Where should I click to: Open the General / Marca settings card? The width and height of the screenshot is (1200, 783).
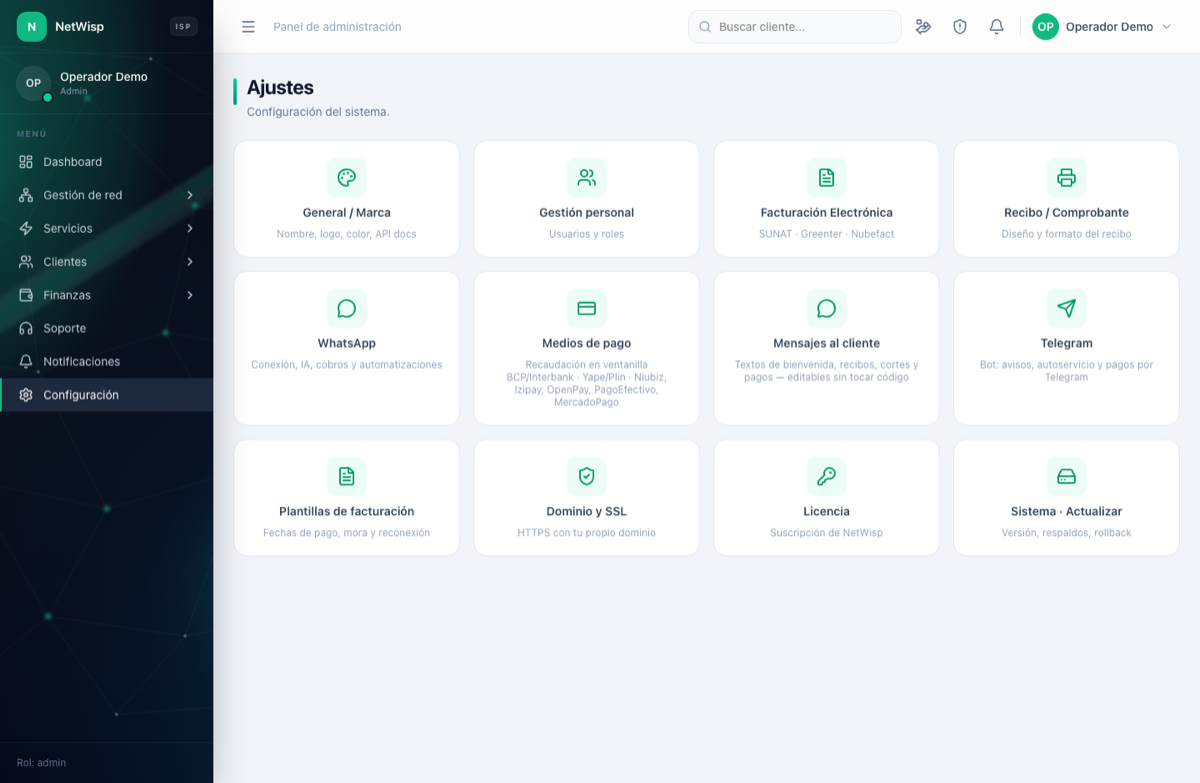(347, 198)
